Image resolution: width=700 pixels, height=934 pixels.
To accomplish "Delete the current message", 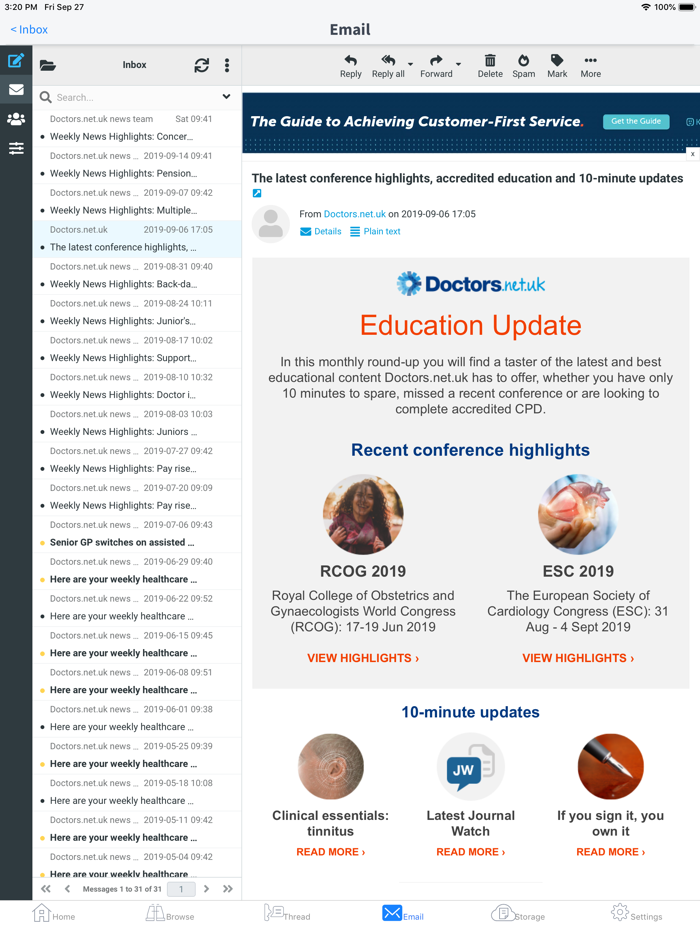I will tap(490, 66).
